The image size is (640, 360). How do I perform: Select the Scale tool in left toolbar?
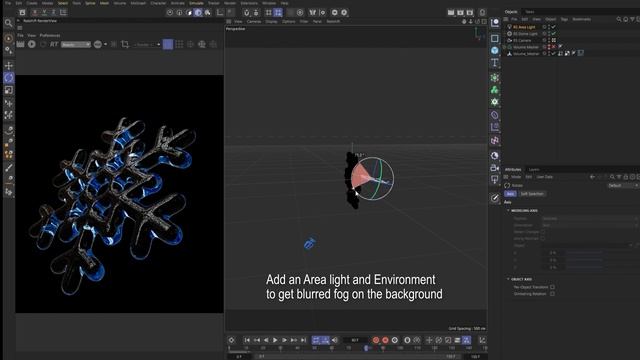9,90
